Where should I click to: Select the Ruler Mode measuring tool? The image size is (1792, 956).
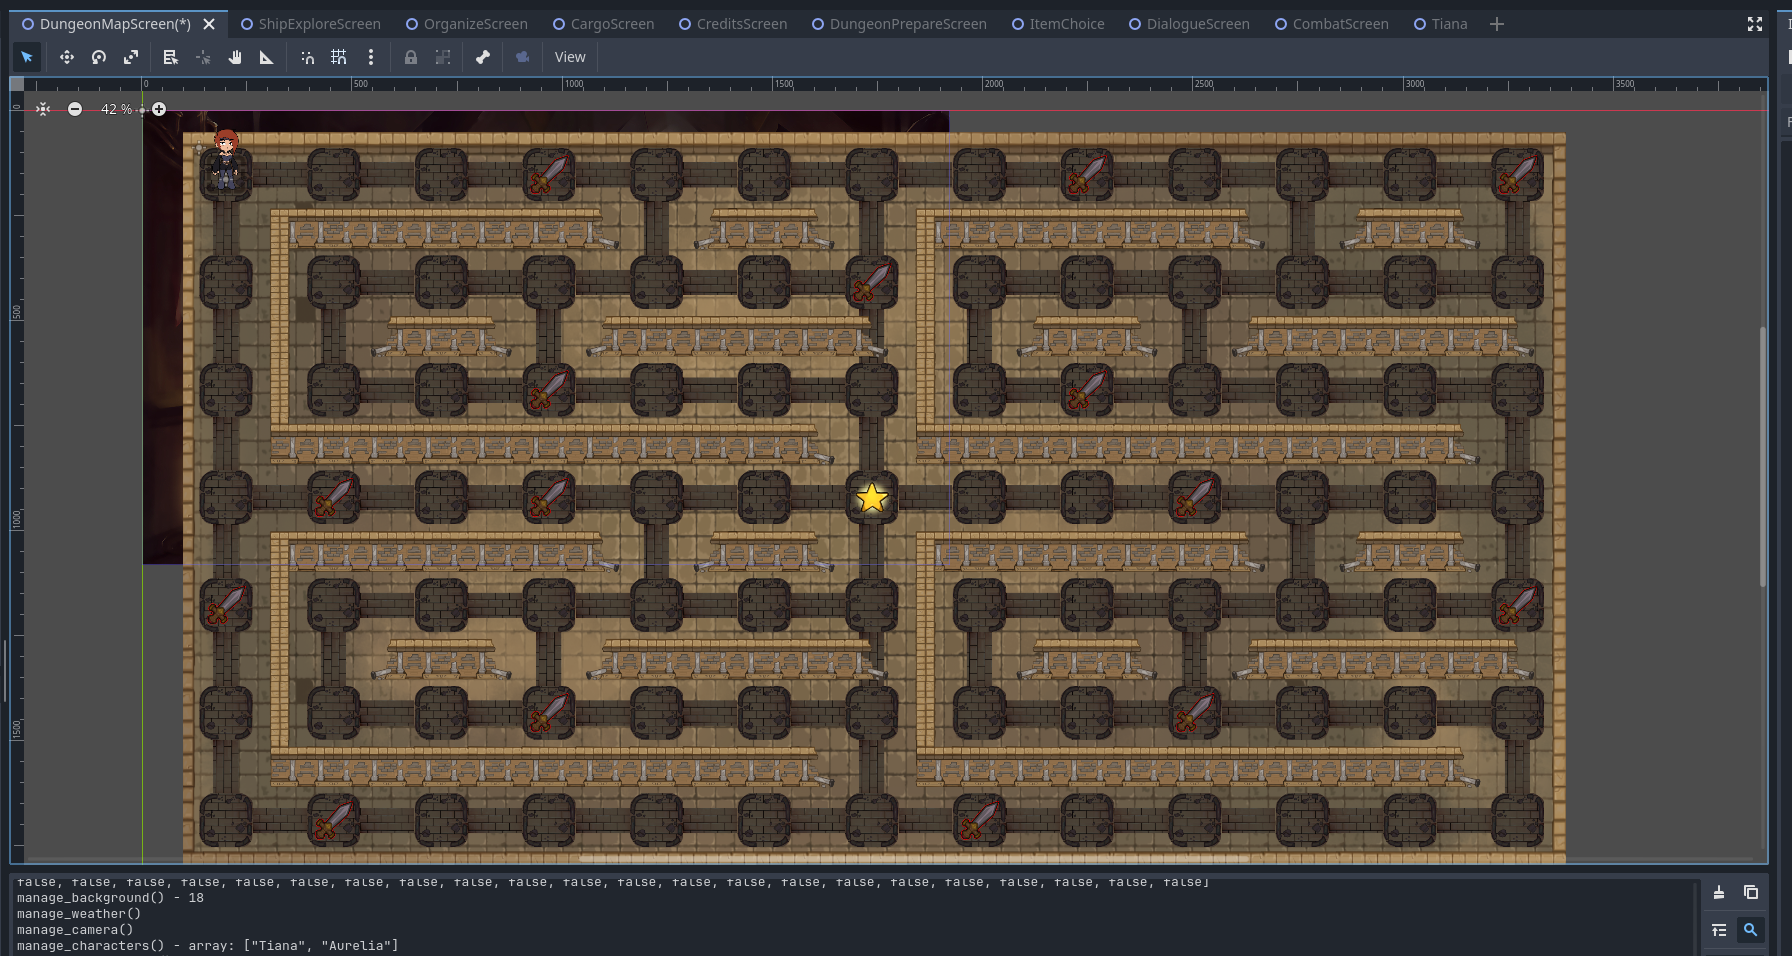pyautogui.click(x=267, y=57)
